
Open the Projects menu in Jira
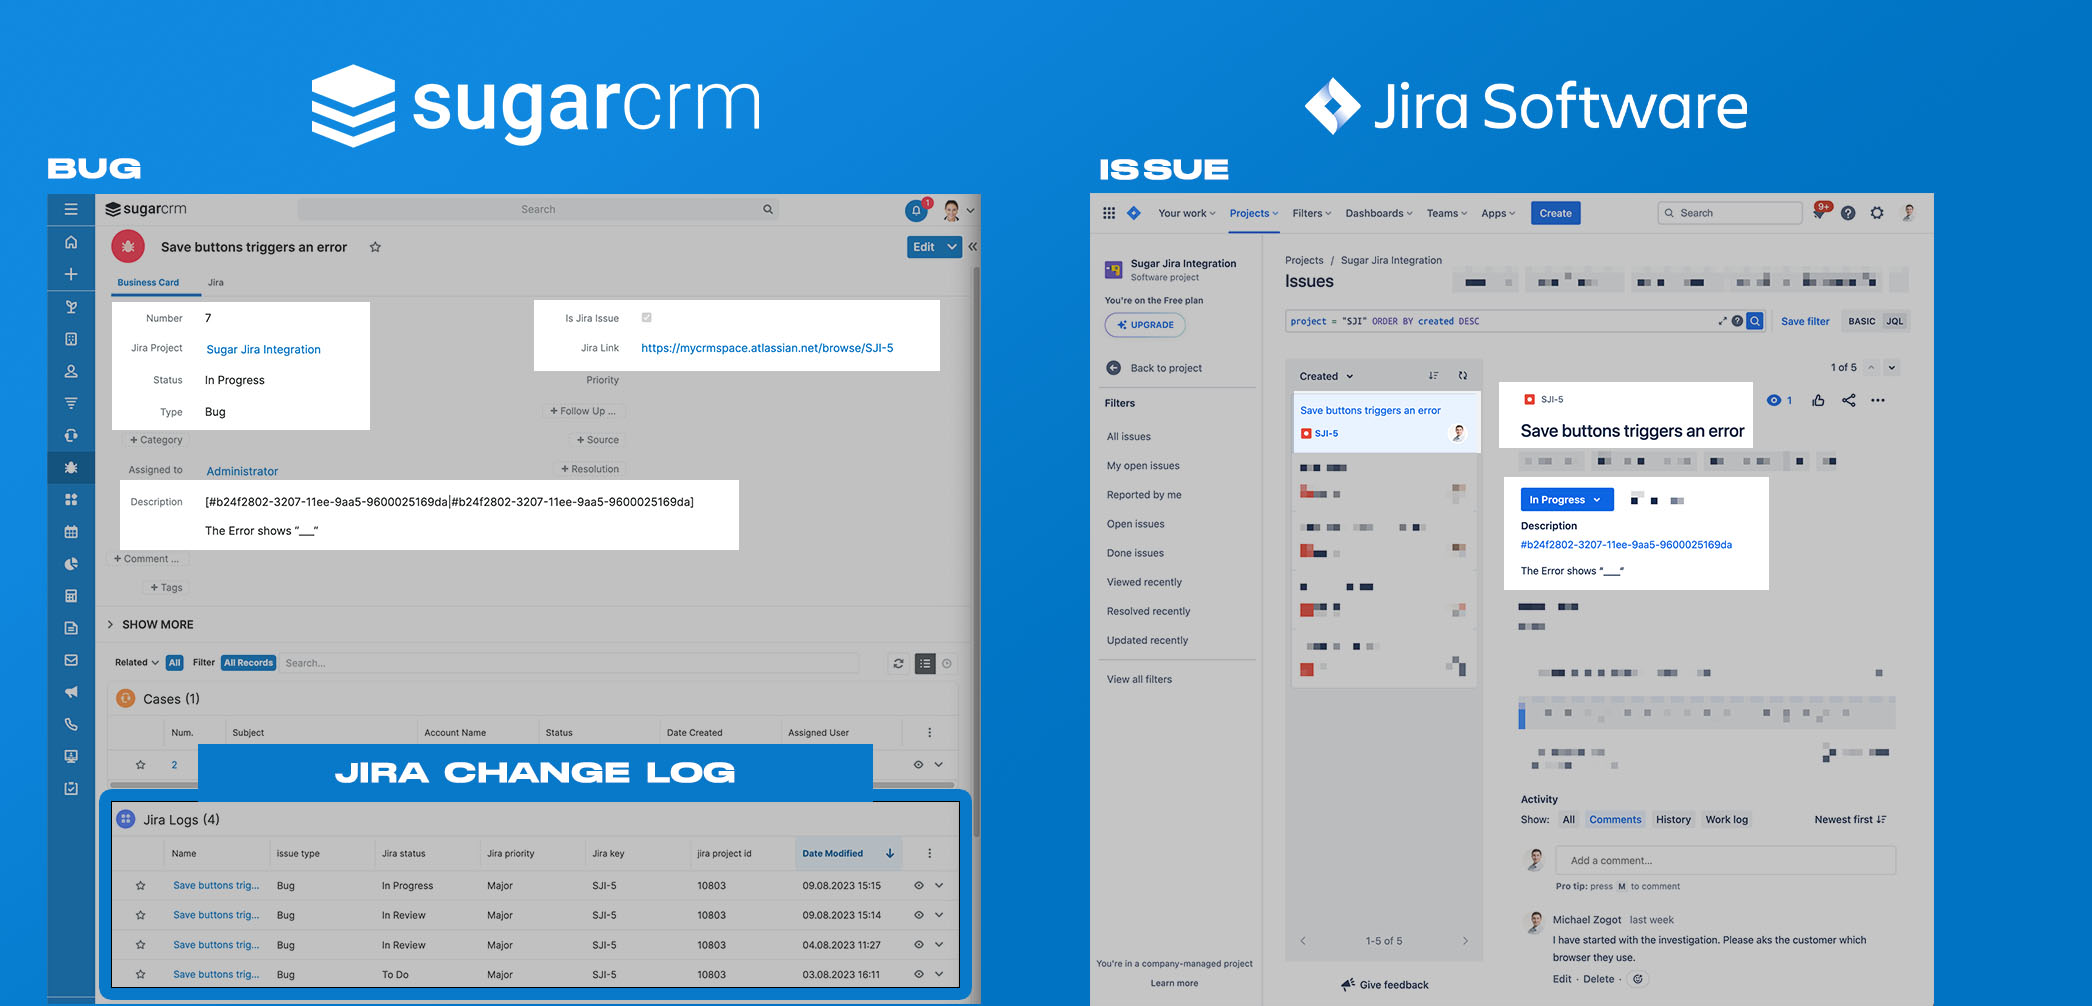(x=1253, y=213)
